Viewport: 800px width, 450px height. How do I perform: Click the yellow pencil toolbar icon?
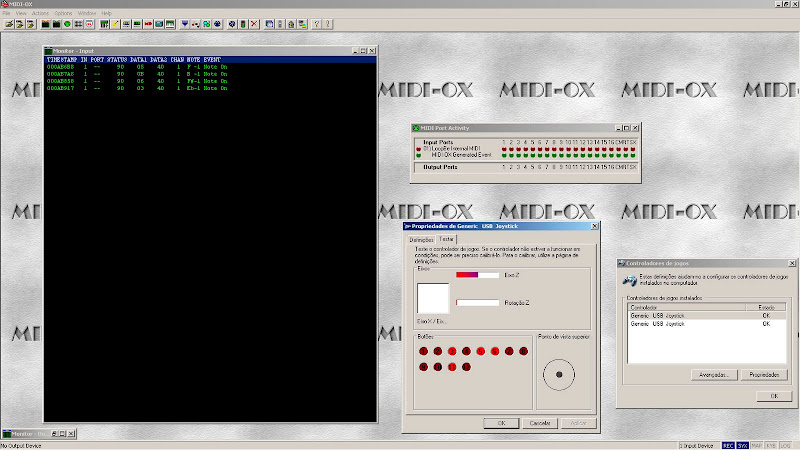point(115,24)
